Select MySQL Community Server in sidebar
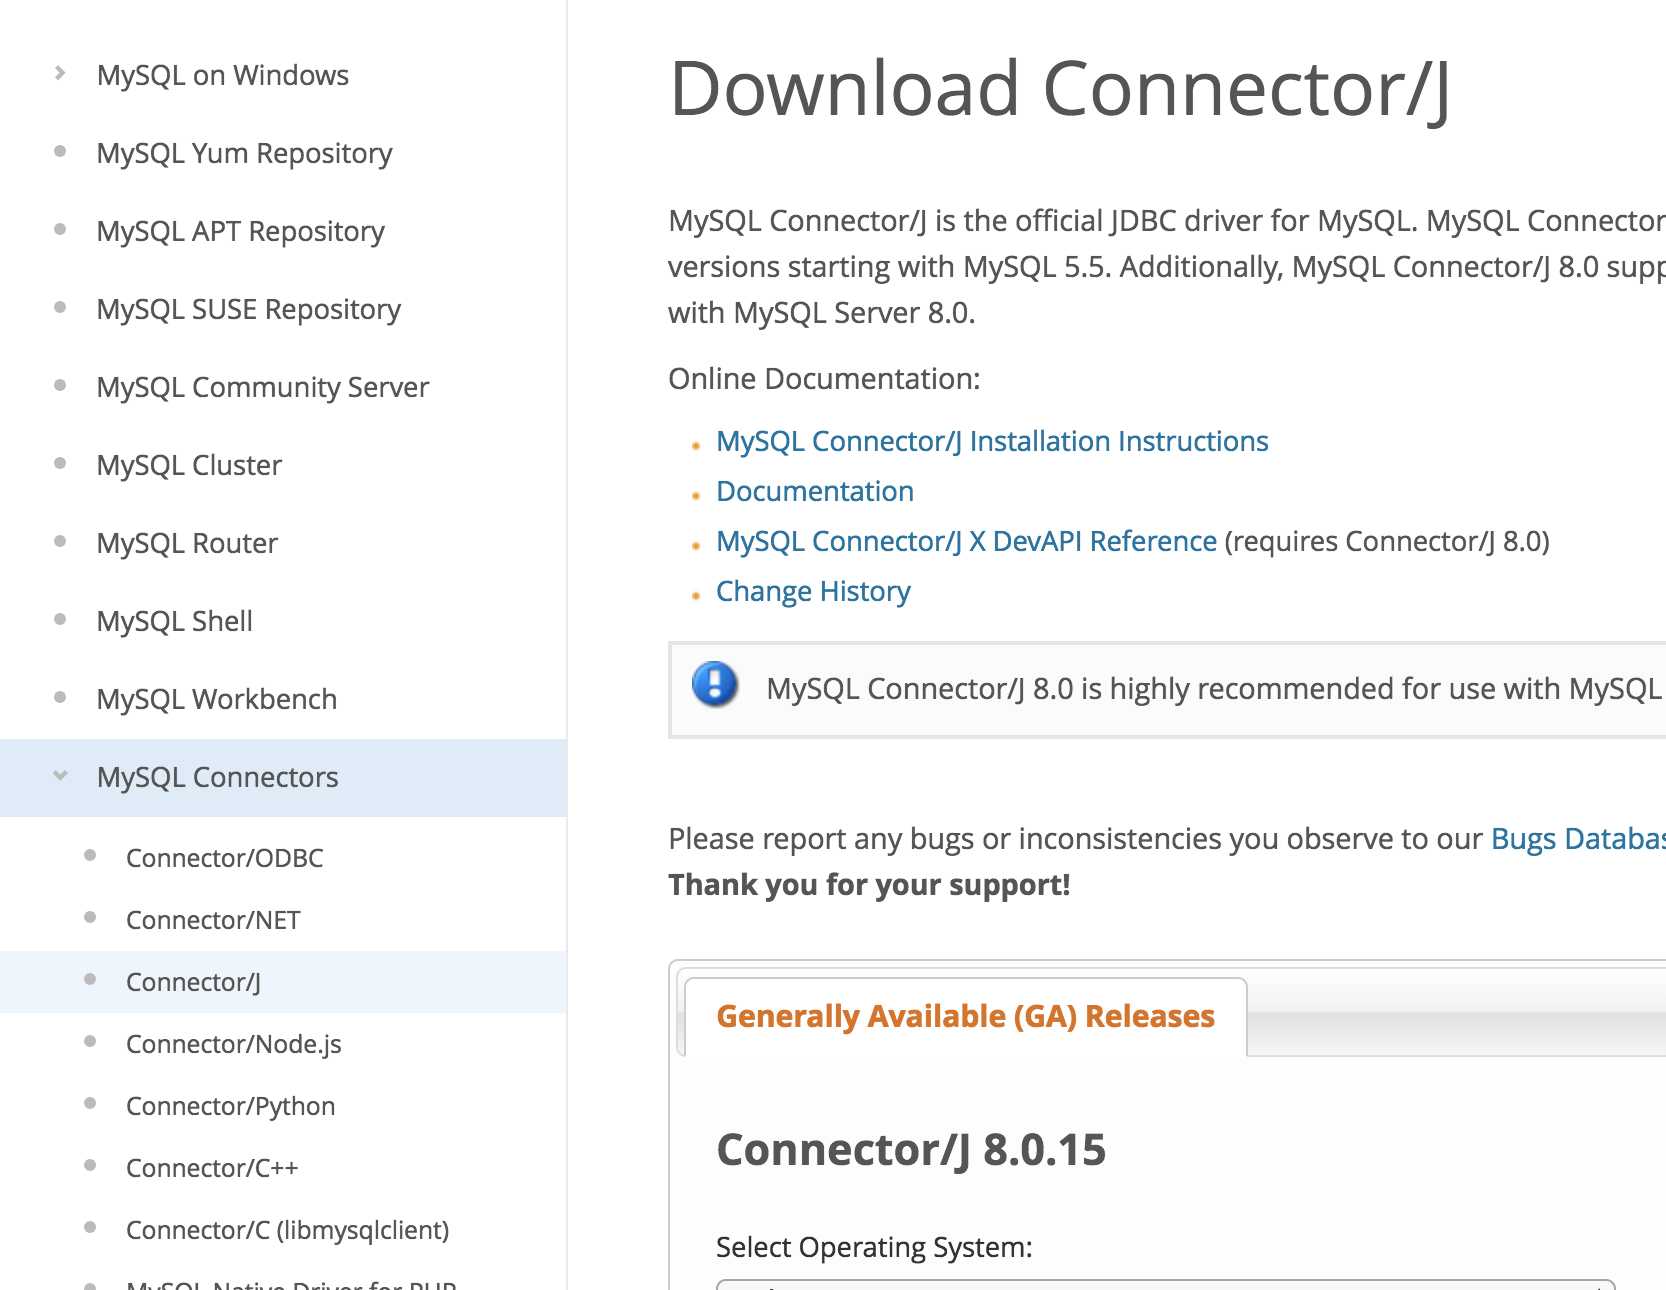 (x=262, y=387)
